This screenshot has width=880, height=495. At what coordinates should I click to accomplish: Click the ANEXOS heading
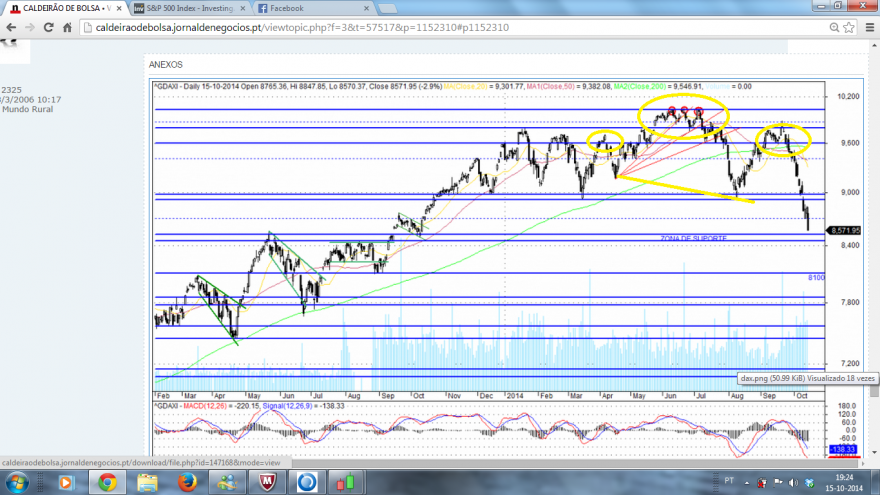click(x=166, y=65)
